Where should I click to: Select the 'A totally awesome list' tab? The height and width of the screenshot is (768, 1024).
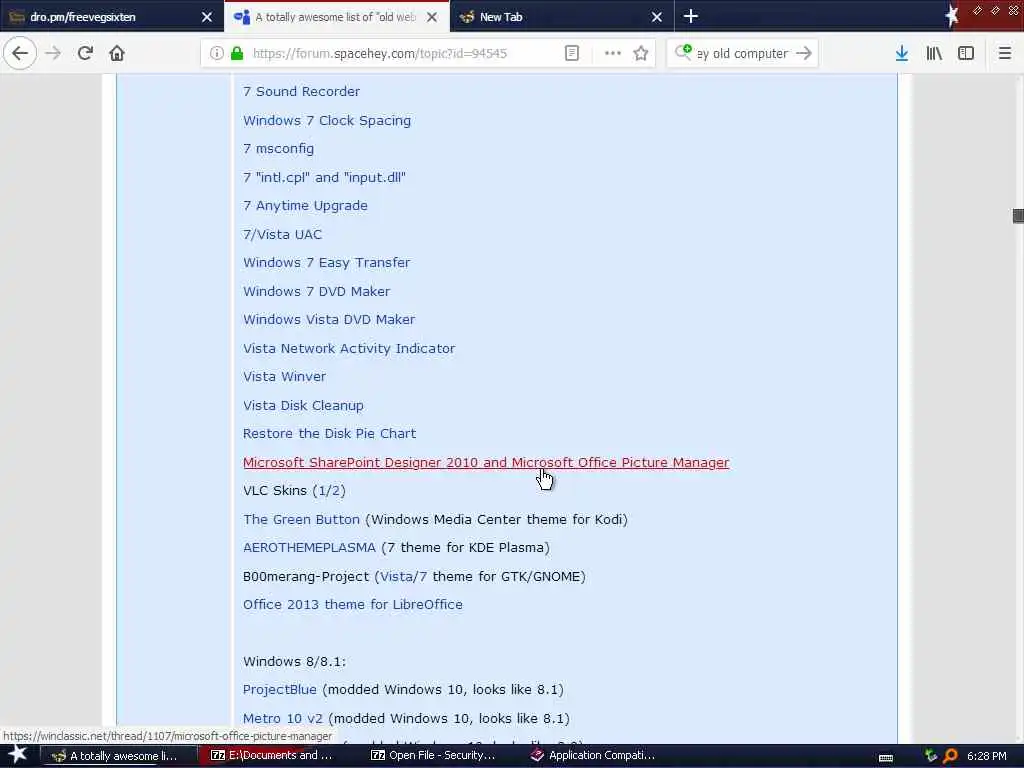[335, 17]
